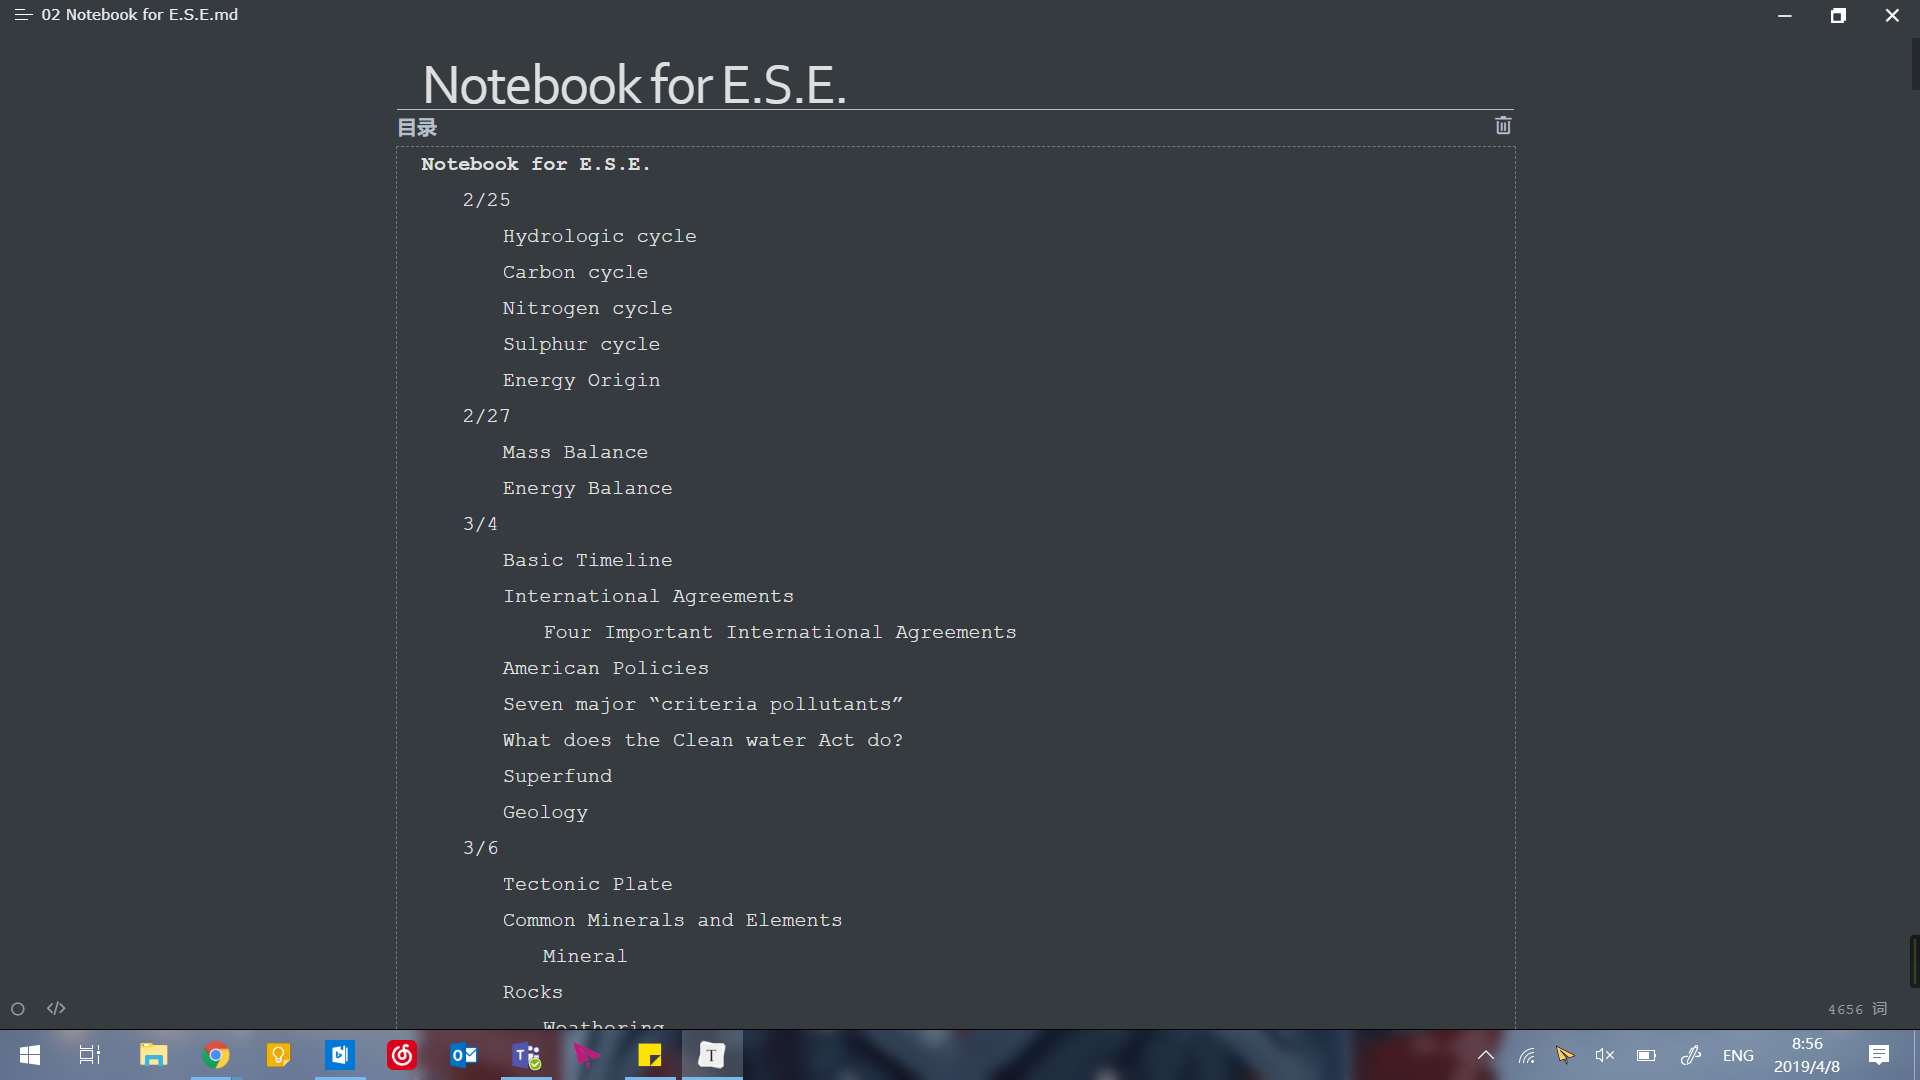The image size is (1920, 1080).
Task: Open Action Center in the system tray
Action: (x=1878, y=1055)
